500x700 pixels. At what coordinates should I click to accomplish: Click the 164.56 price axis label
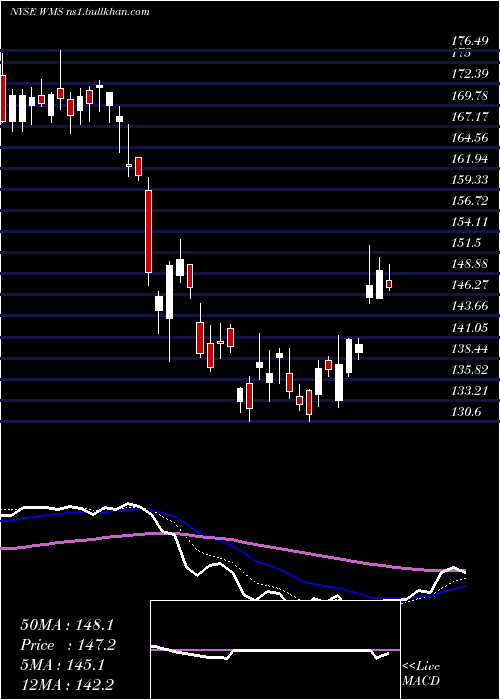point(470,138)
